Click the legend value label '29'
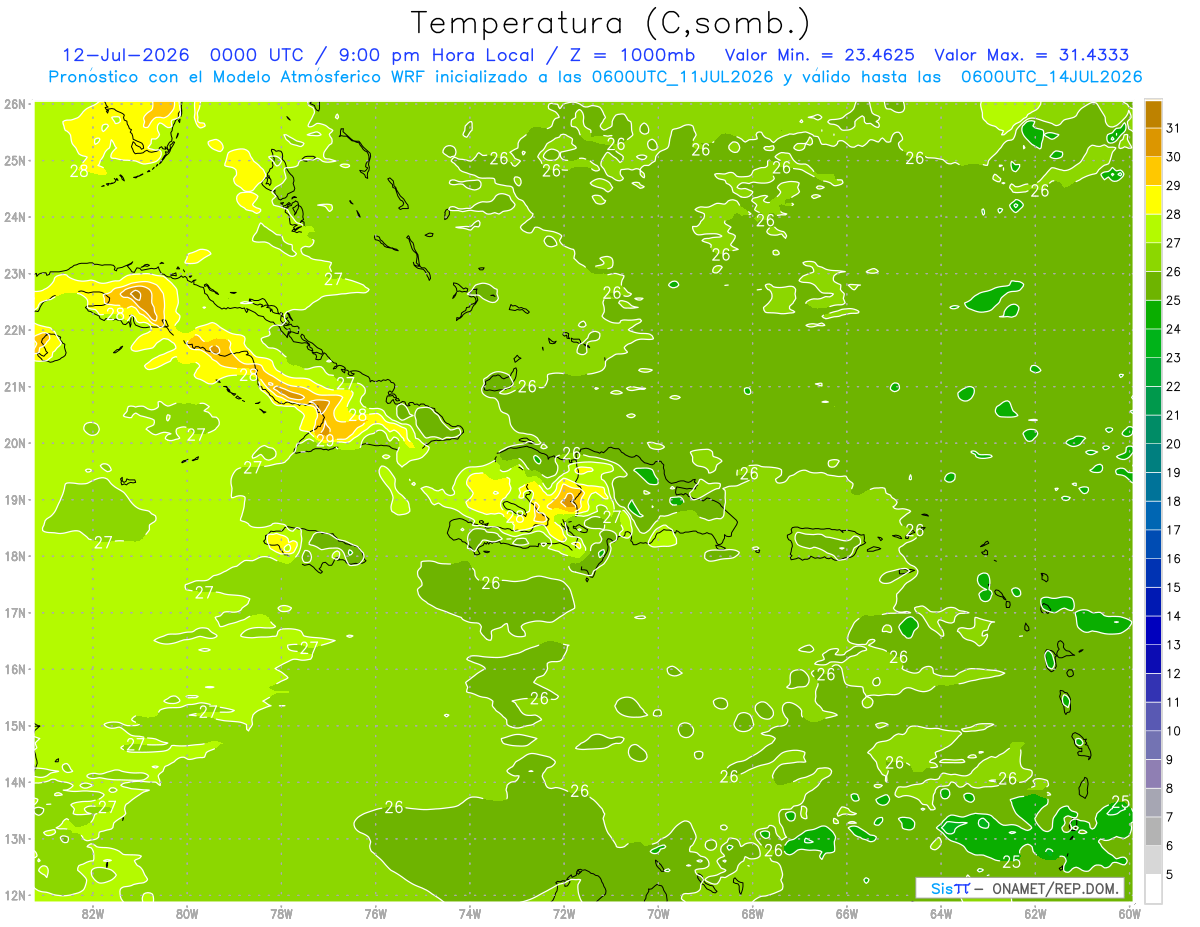 coord(1174,185)
